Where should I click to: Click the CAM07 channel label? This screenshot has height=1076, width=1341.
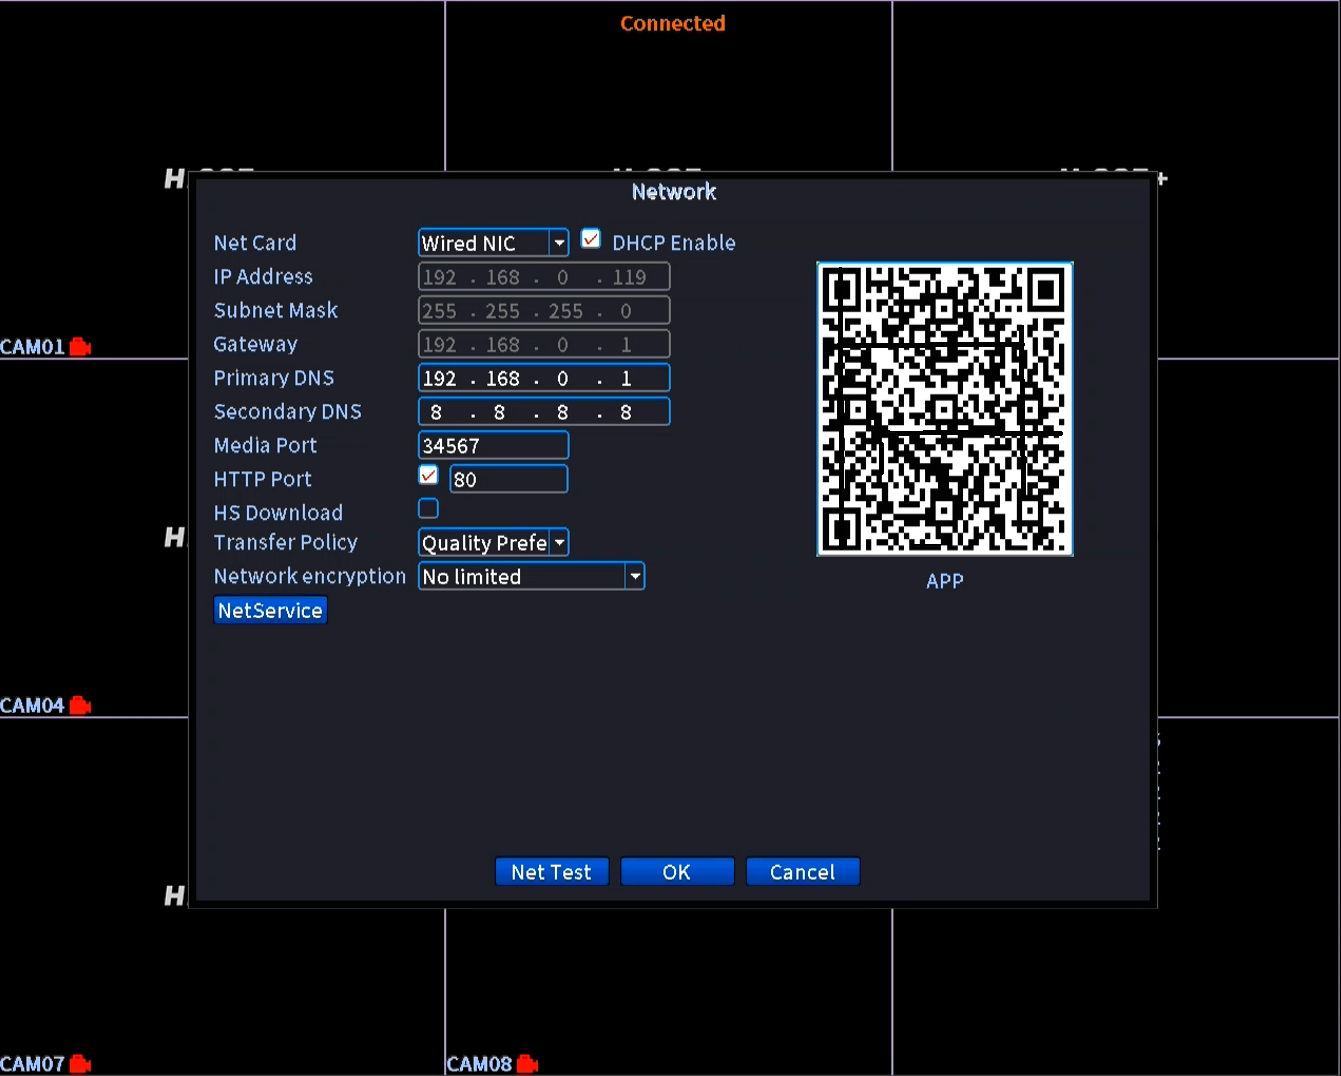(x=32, y=1064)
